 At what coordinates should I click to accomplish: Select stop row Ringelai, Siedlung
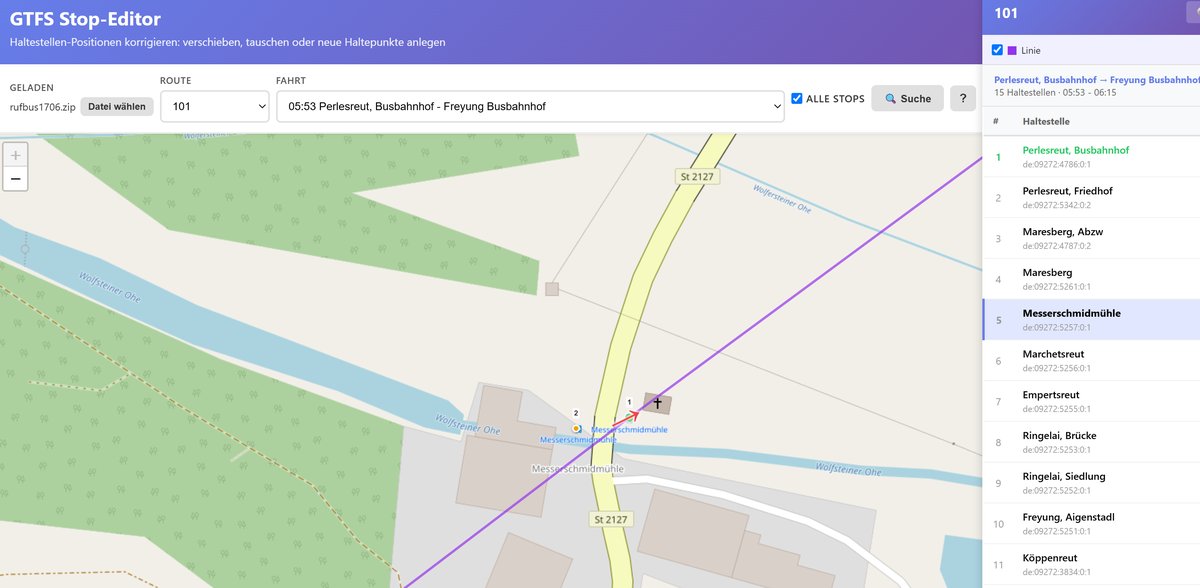tap(1091, 483)
